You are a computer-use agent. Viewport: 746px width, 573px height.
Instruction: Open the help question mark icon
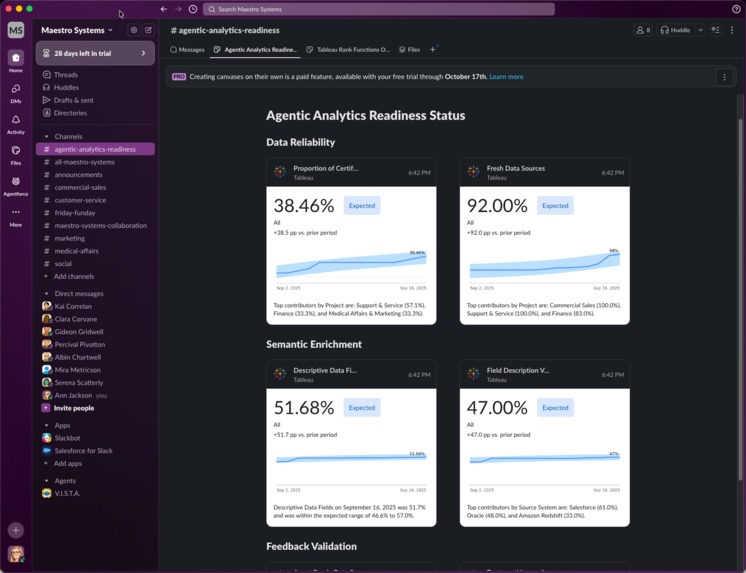[x=736, y=9]
